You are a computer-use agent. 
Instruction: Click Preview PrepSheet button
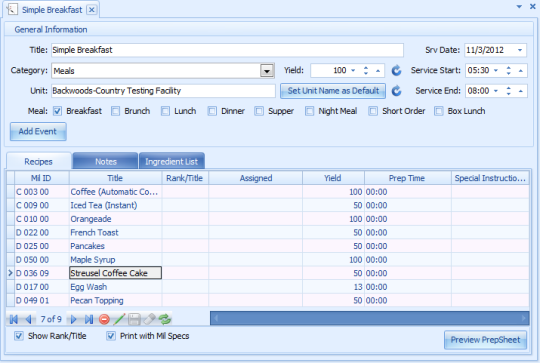[485, 340]
